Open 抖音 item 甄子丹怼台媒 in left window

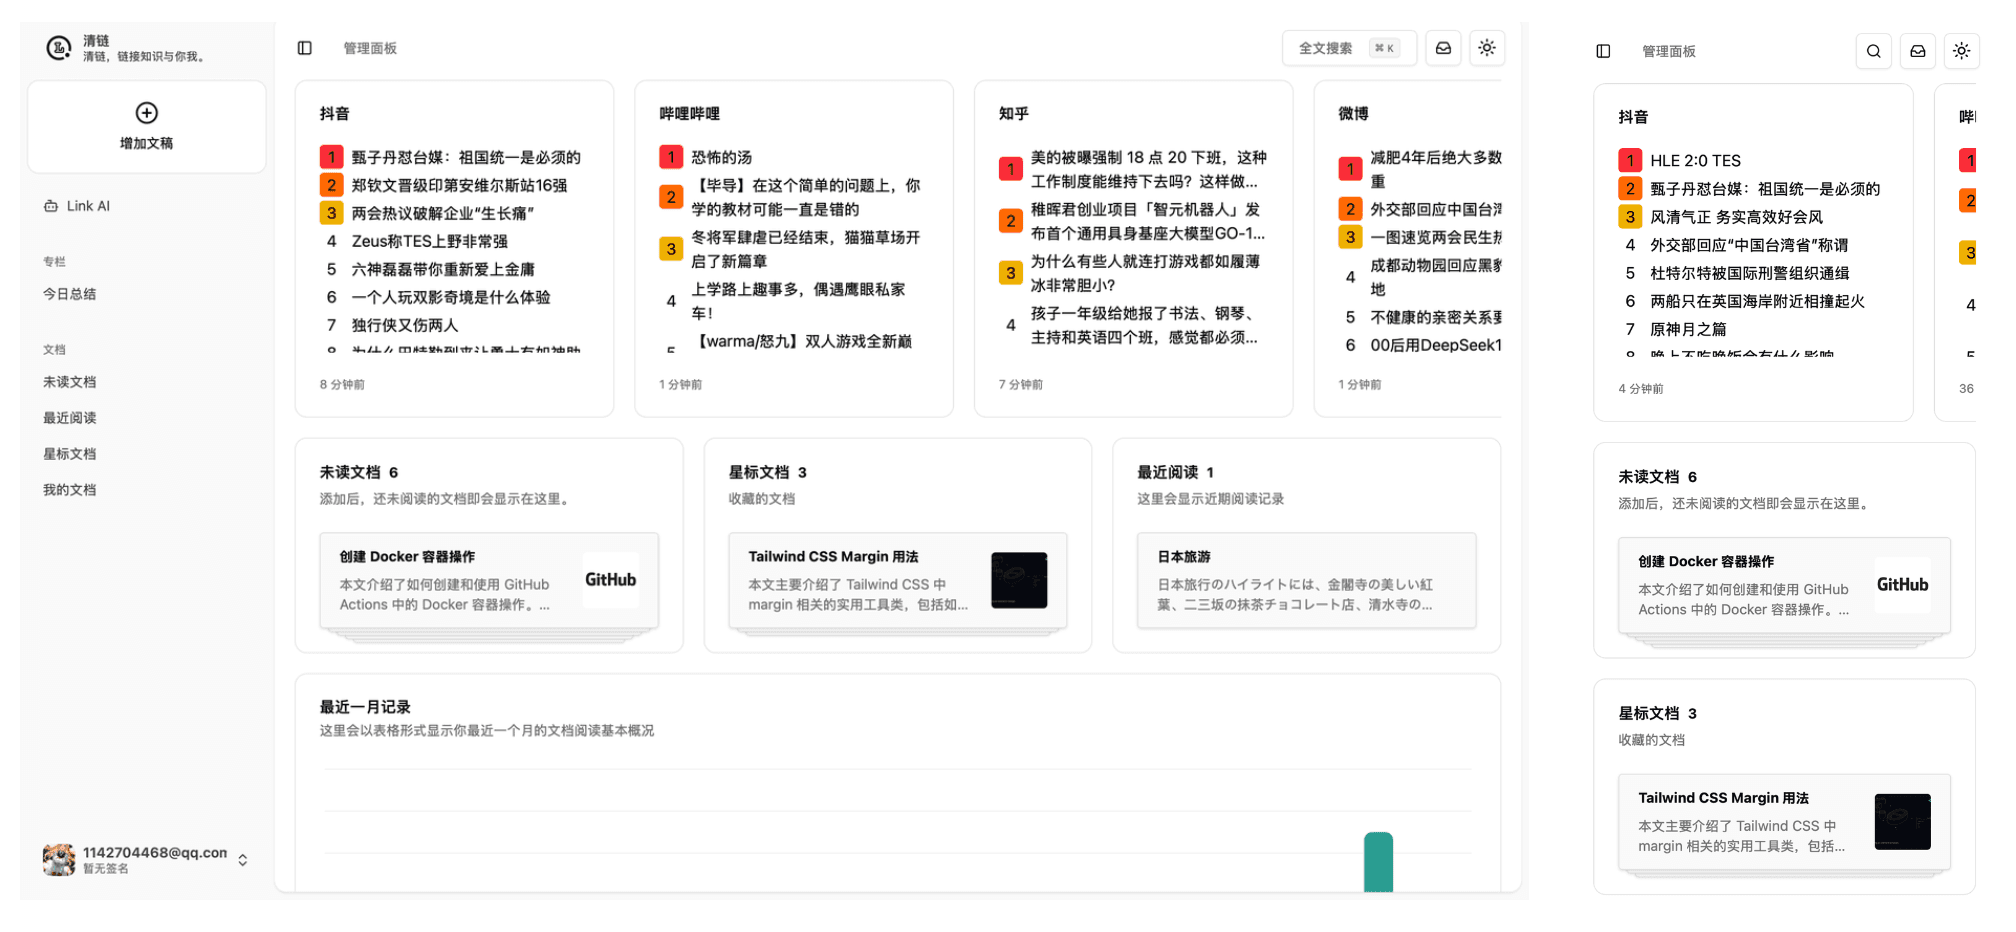coord(466,157)
